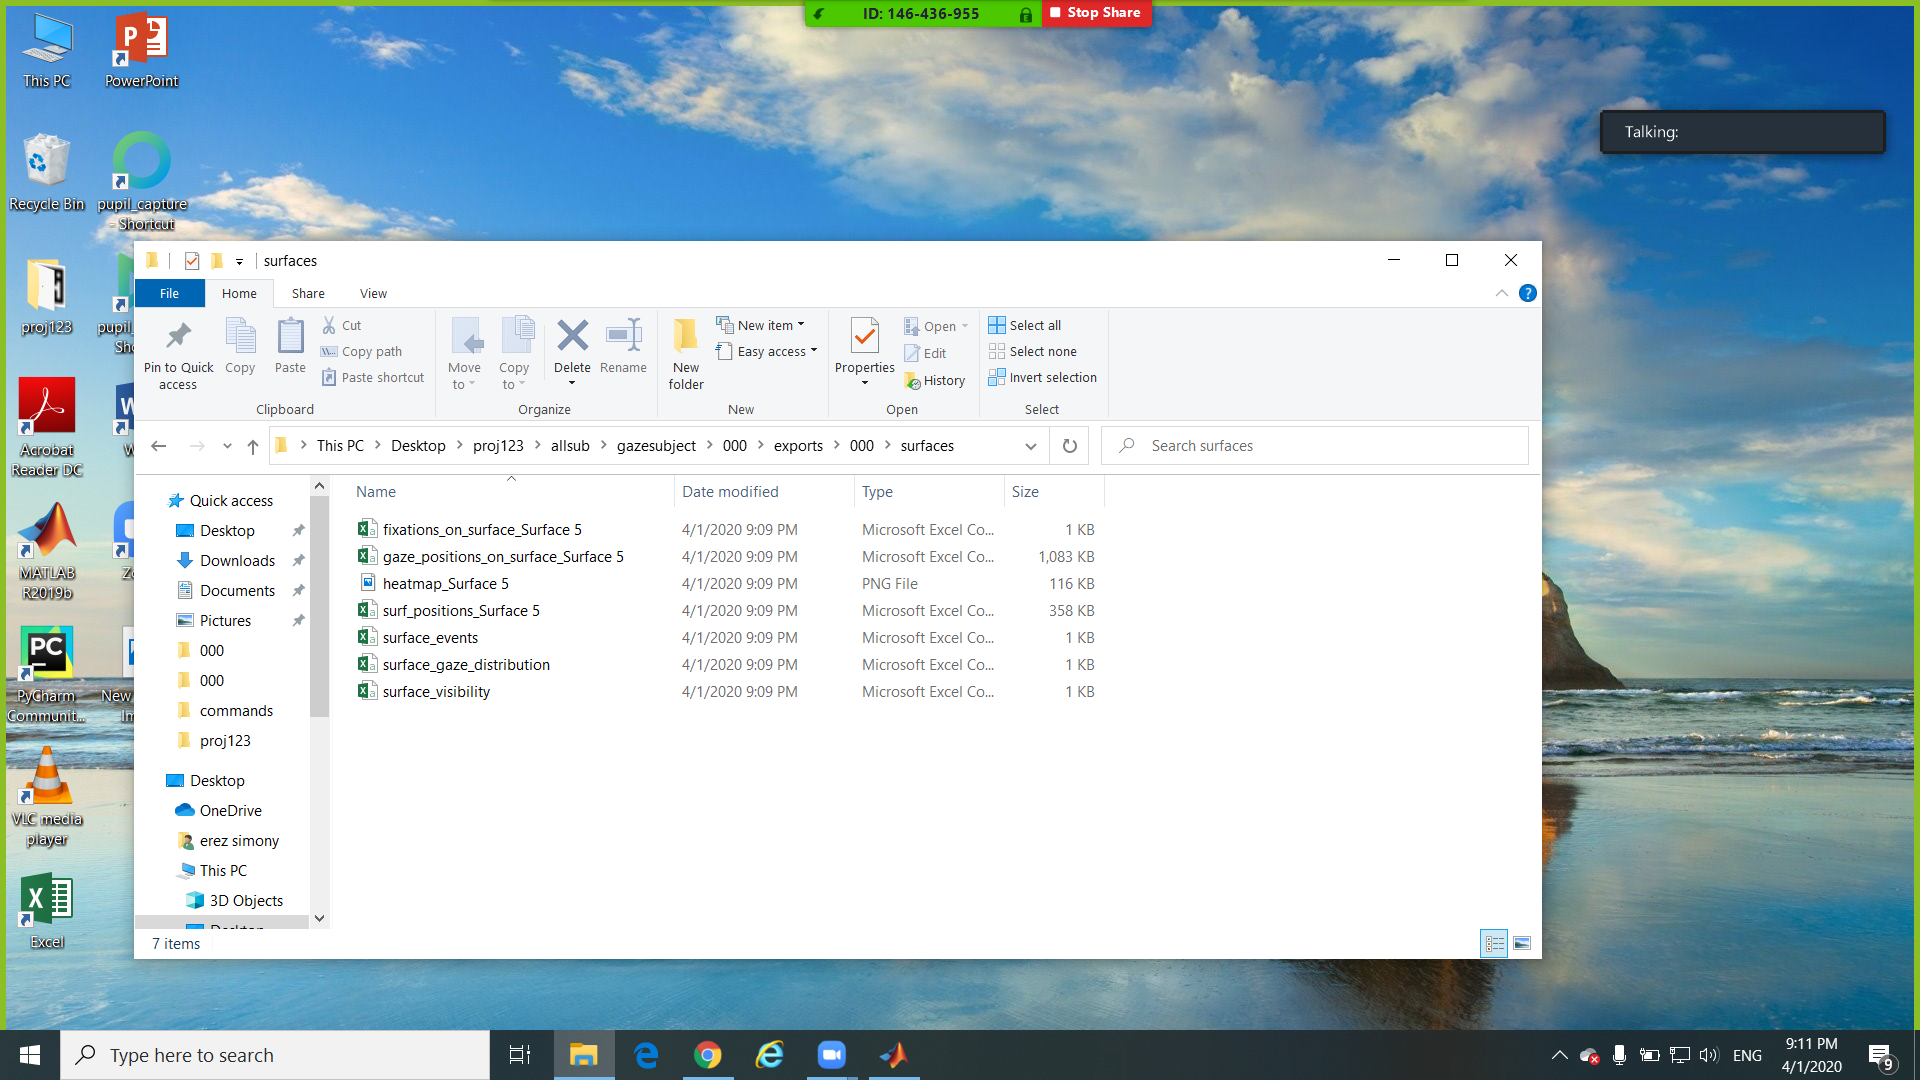Viewport: 1920px width, 1080px height.
Task: Open the File tab
Action: tap(169, 293)
